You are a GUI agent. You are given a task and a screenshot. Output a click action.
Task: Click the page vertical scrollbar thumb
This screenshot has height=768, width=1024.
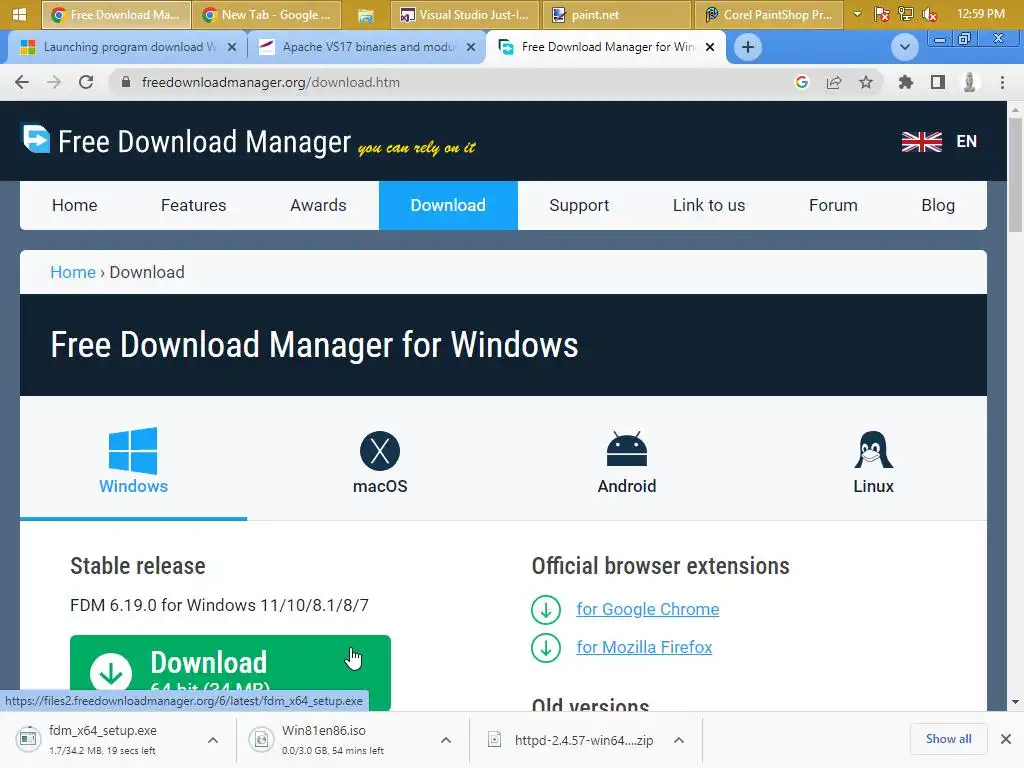point(1015,173)
